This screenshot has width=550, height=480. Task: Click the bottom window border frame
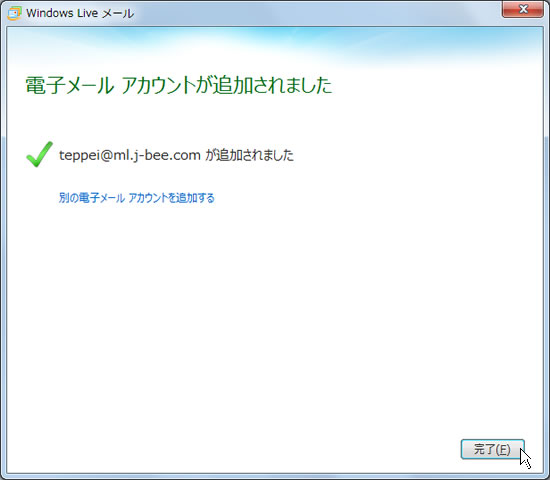[x=275, y=476]
